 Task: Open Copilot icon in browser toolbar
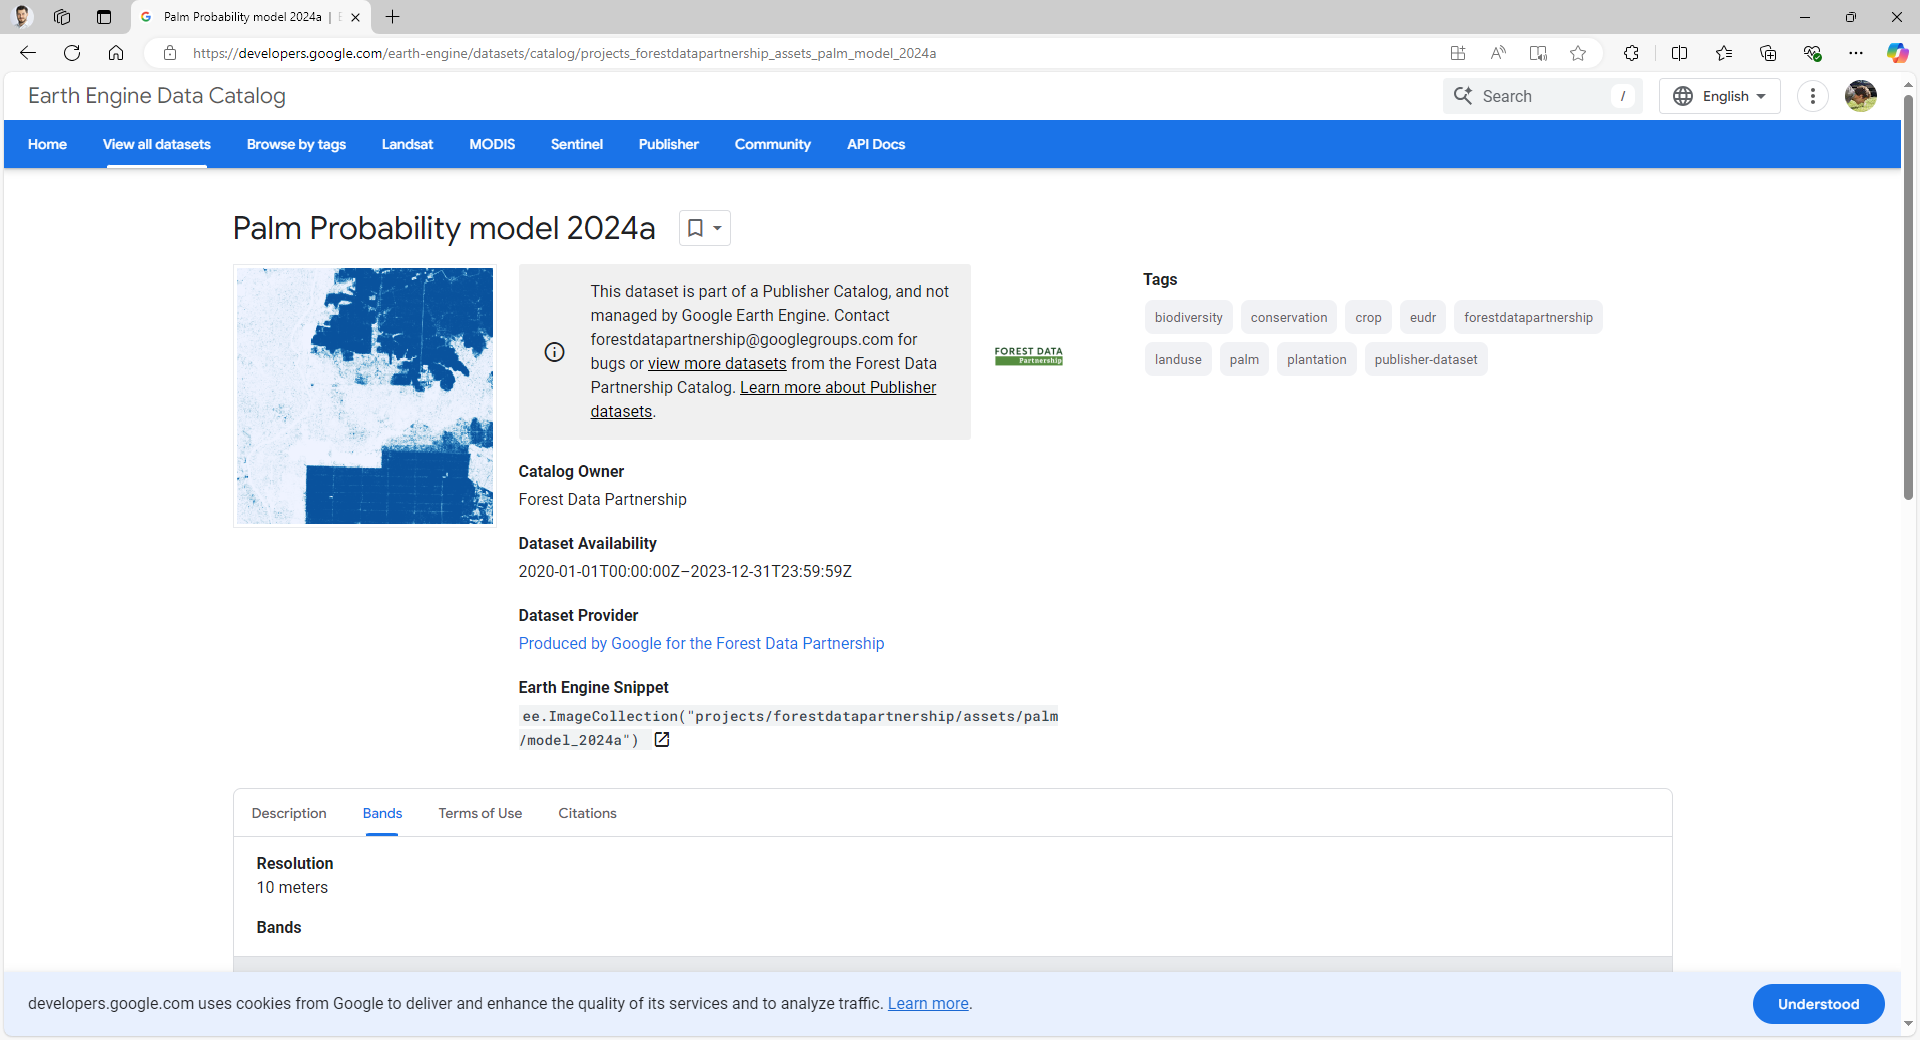click(1896, 53)
